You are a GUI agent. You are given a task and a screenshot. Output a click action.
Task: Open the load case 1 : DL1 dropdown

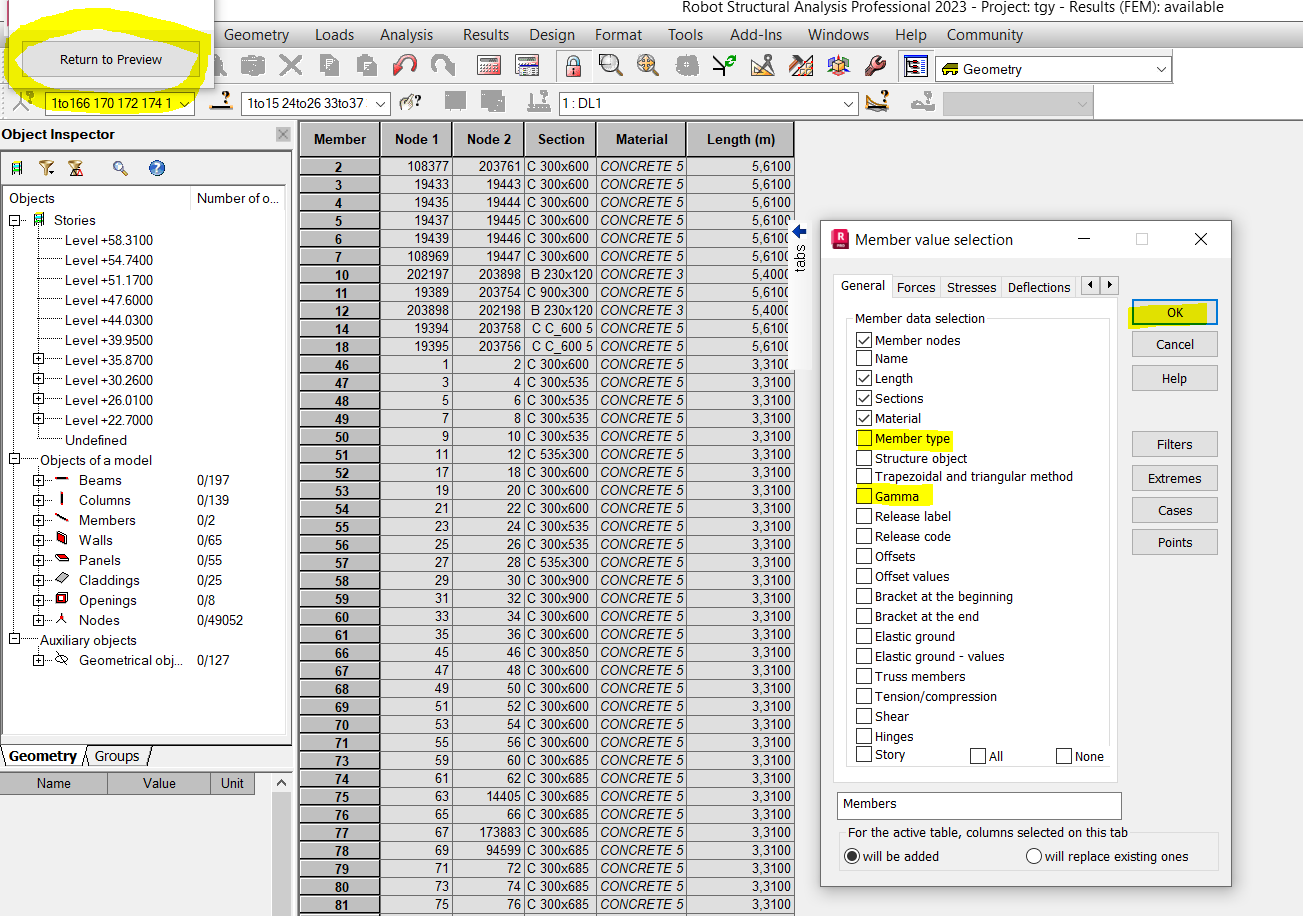848,104
